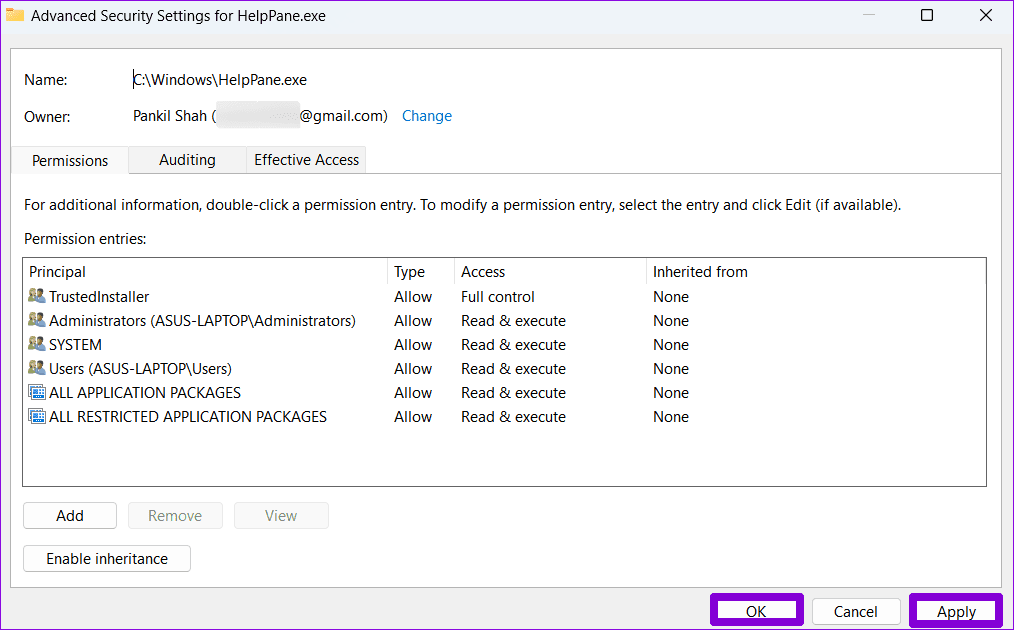Click the Change owner link

[427, 116]
